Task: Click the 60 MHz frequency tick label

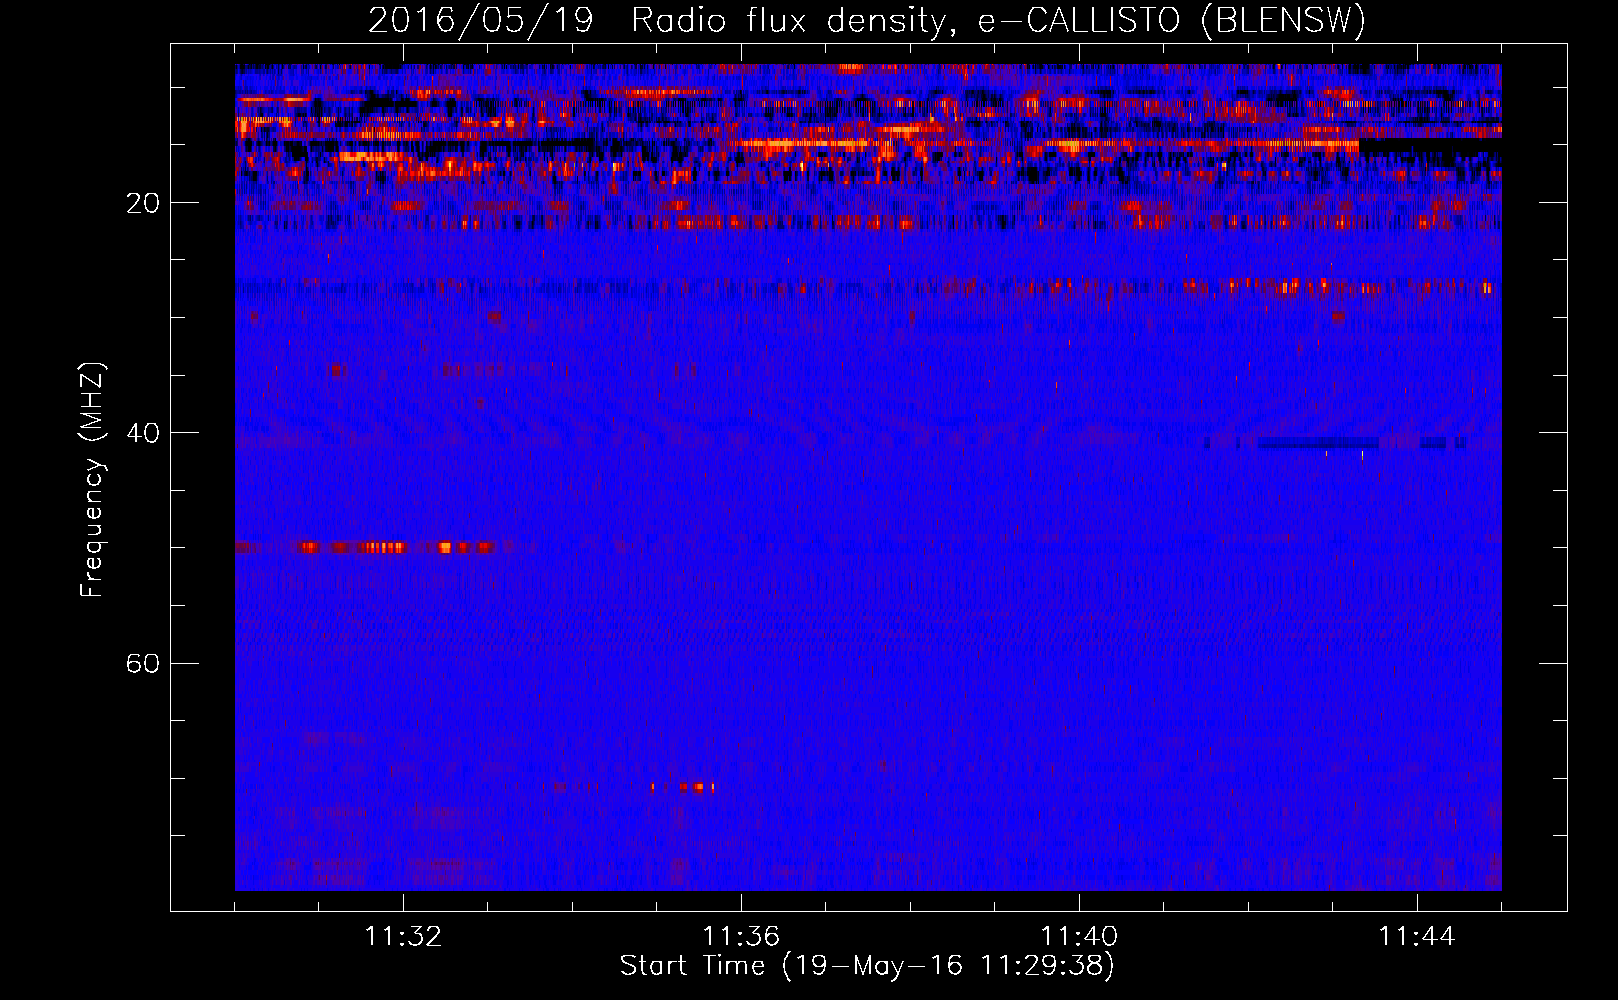Action: (143, 663)
